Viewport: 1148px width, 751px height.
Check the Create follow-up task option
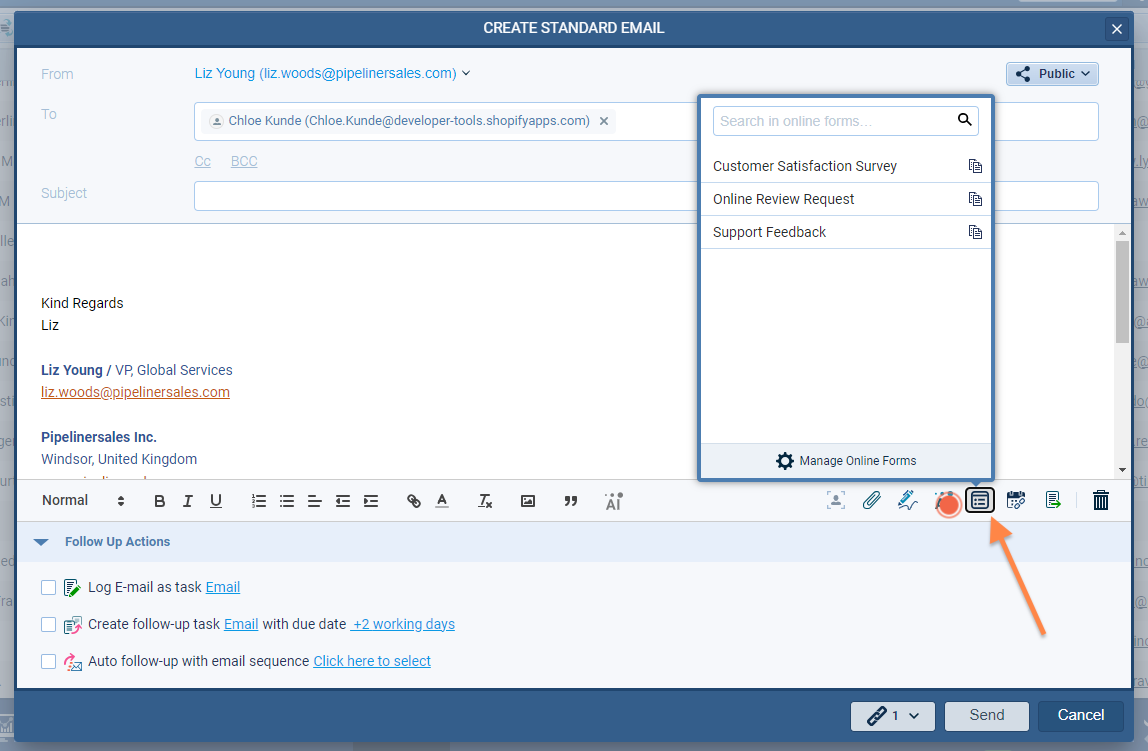(x=49, y=625)
